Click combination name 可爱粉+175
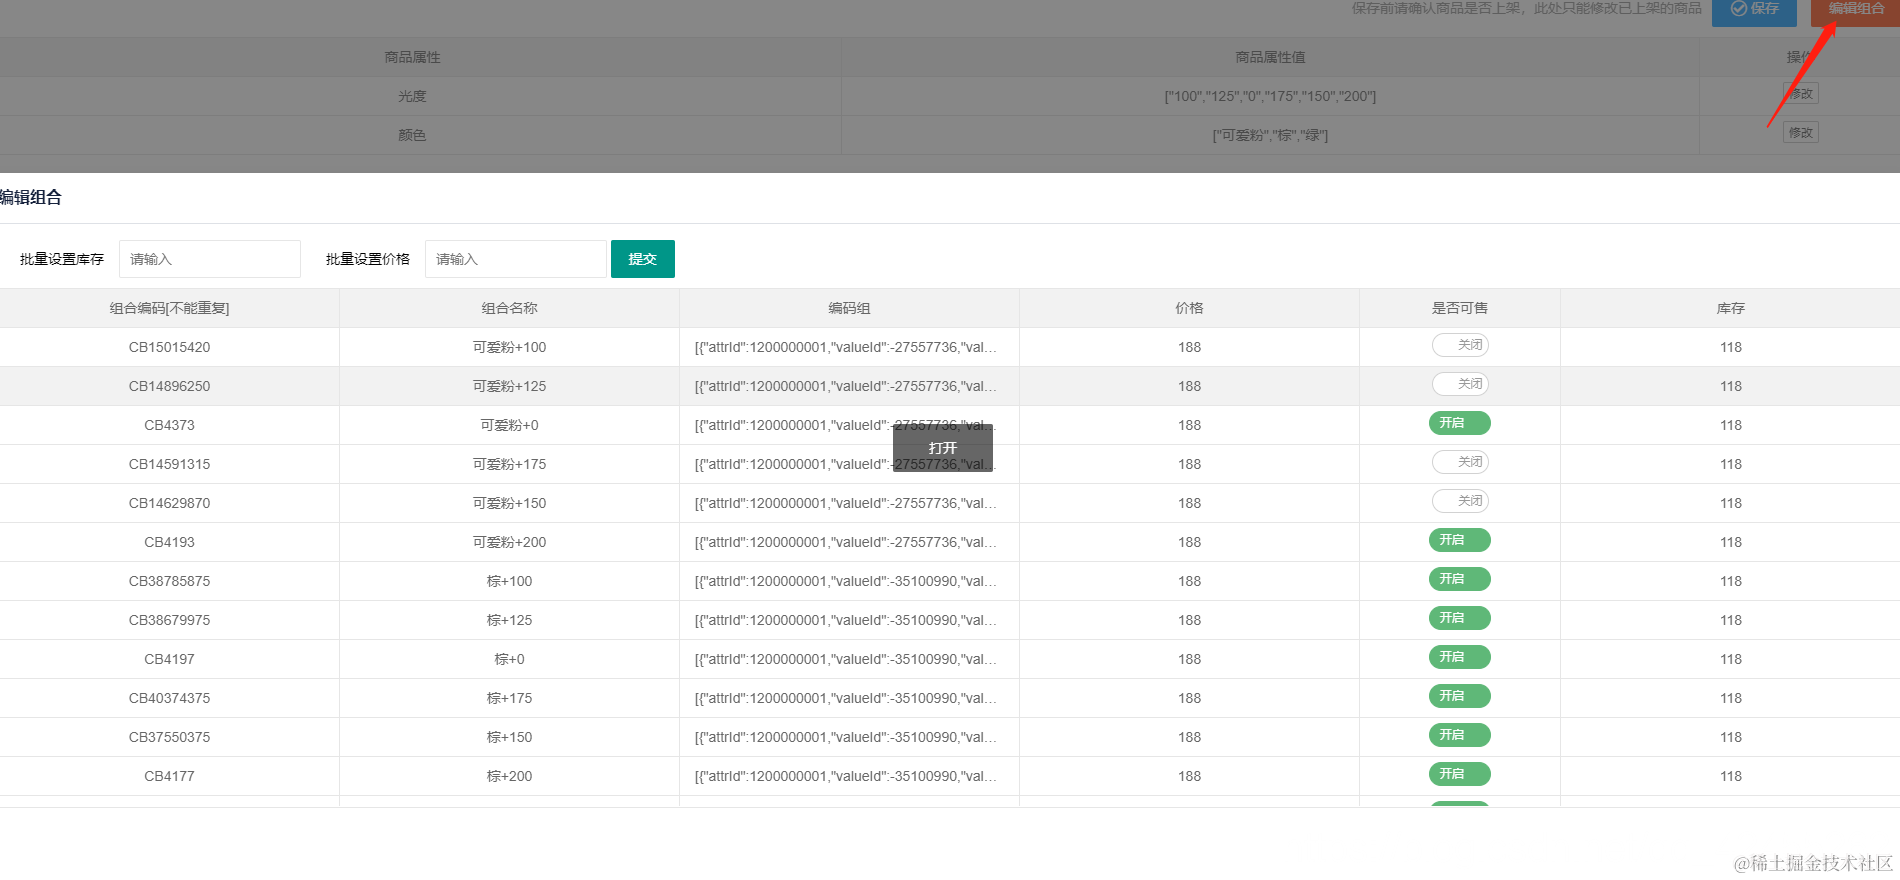Image resolution: width=1900 pixels, height=880 pixels. coord(510,464)
